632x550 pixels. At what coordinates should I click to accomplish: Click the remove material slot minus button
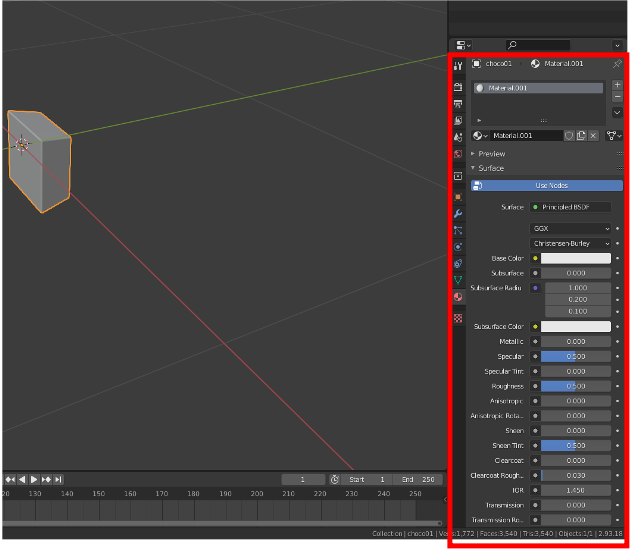pos(617,98)
